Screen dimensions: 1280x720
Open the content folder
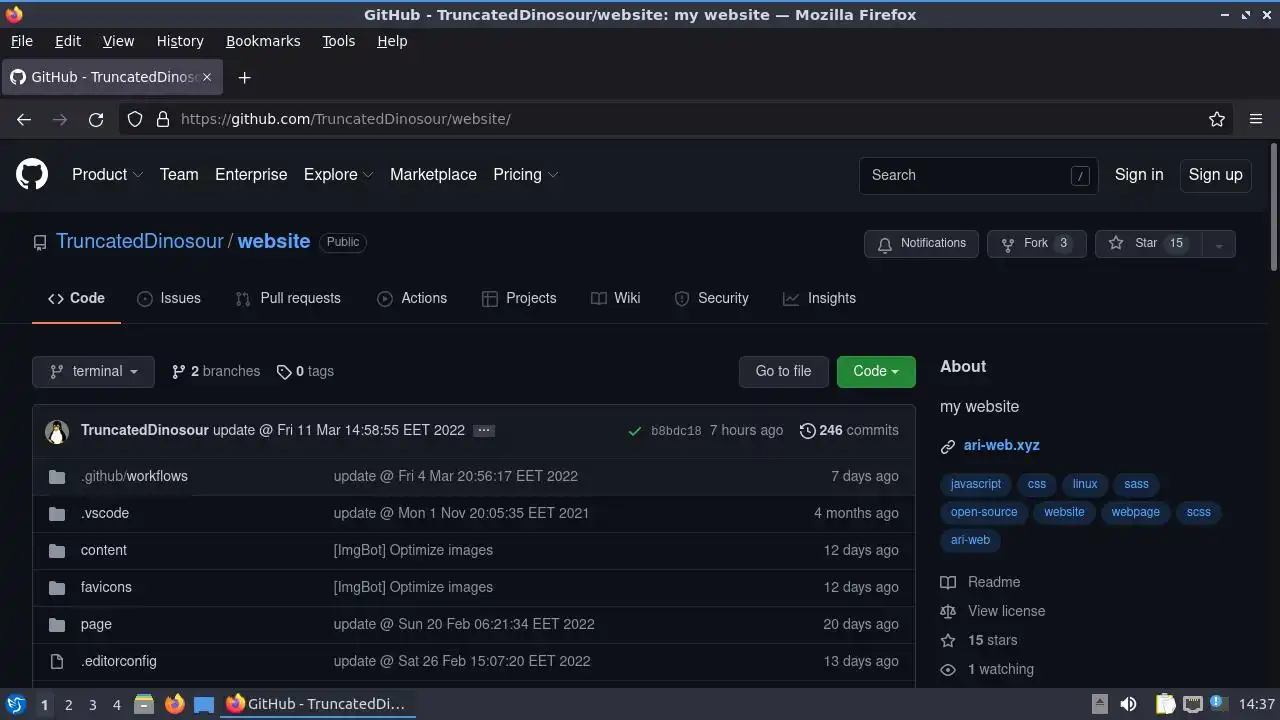104,550
